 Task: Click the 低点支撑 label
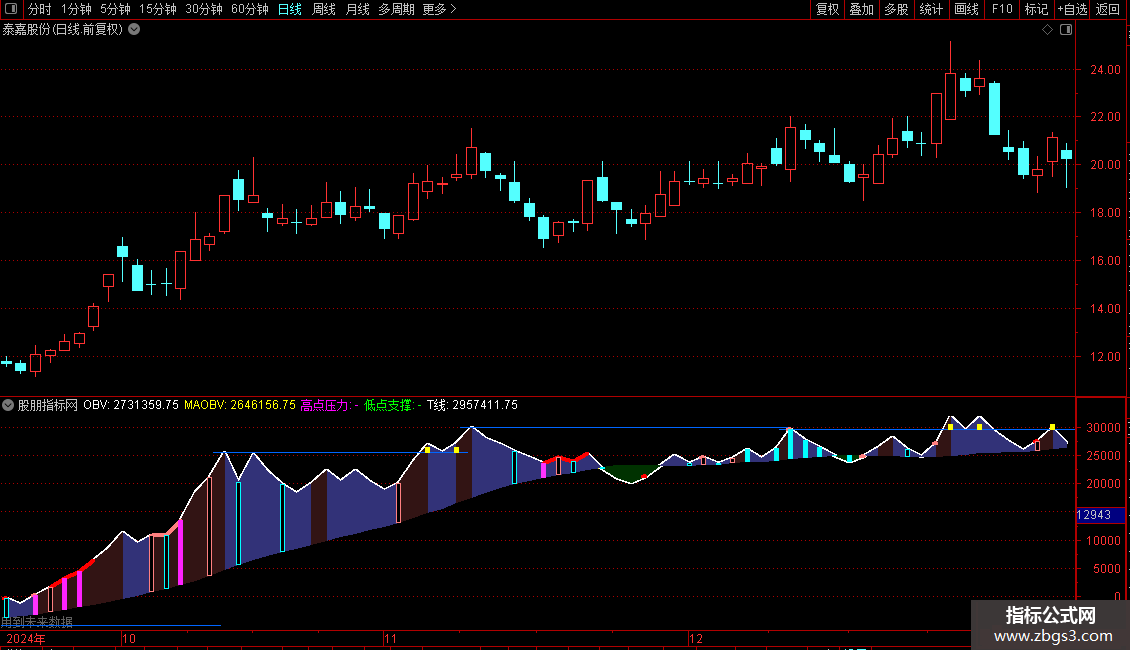click(x=393, y=405)
